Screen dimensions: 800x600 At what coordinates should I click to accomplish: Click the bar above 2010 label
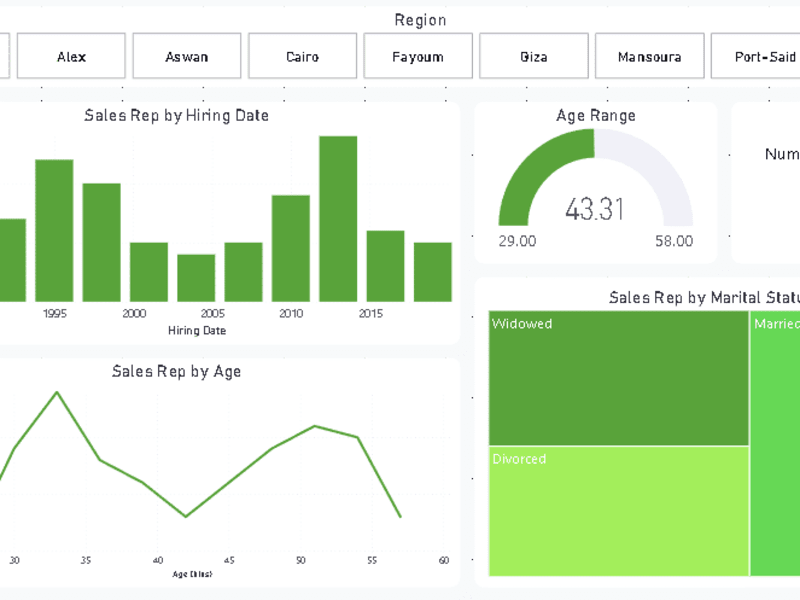pos(291,248)
